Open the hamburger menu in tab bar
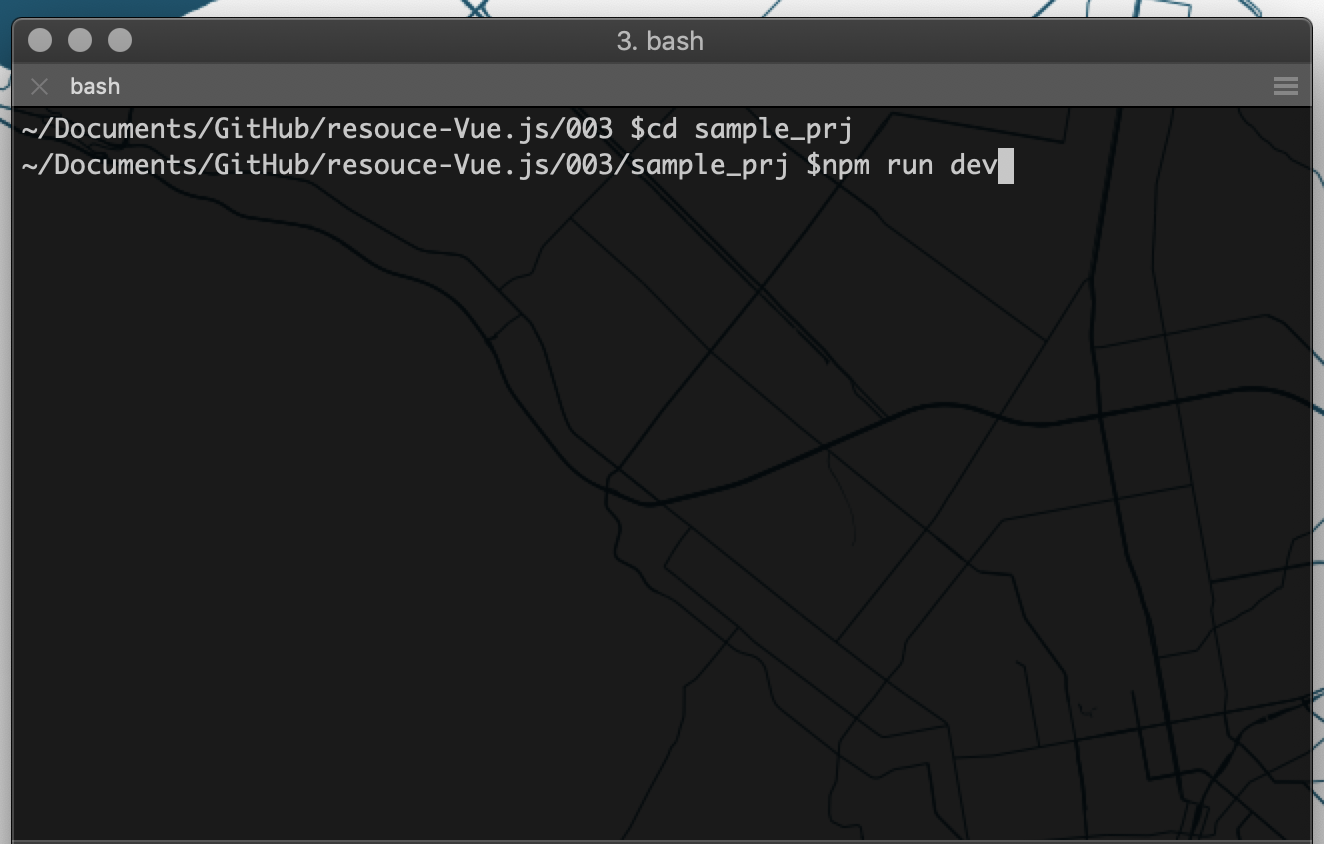The width and height of the screenshot is (1324, 844). point(1286,87)
